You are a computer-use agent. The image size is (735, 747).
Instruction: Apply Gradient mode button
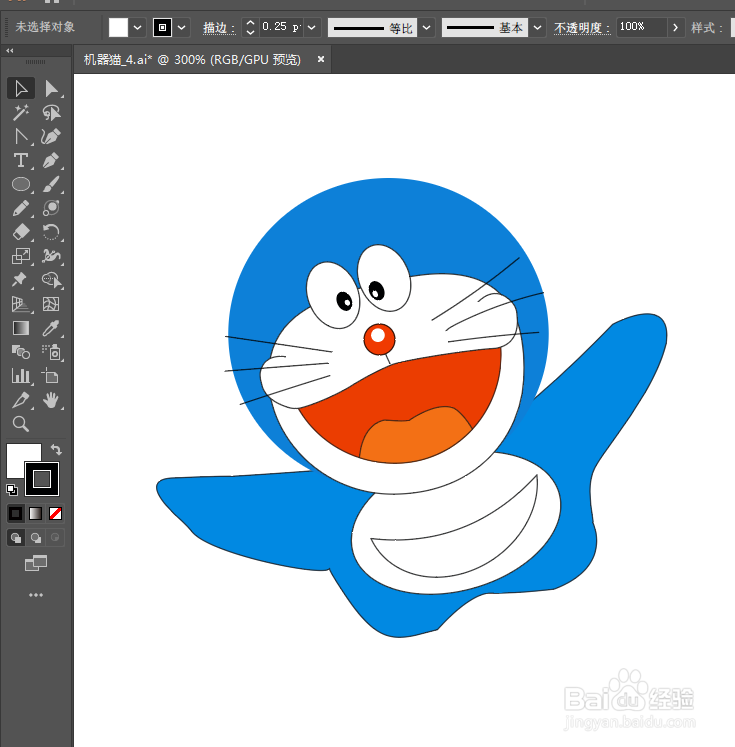pos(36,514)
